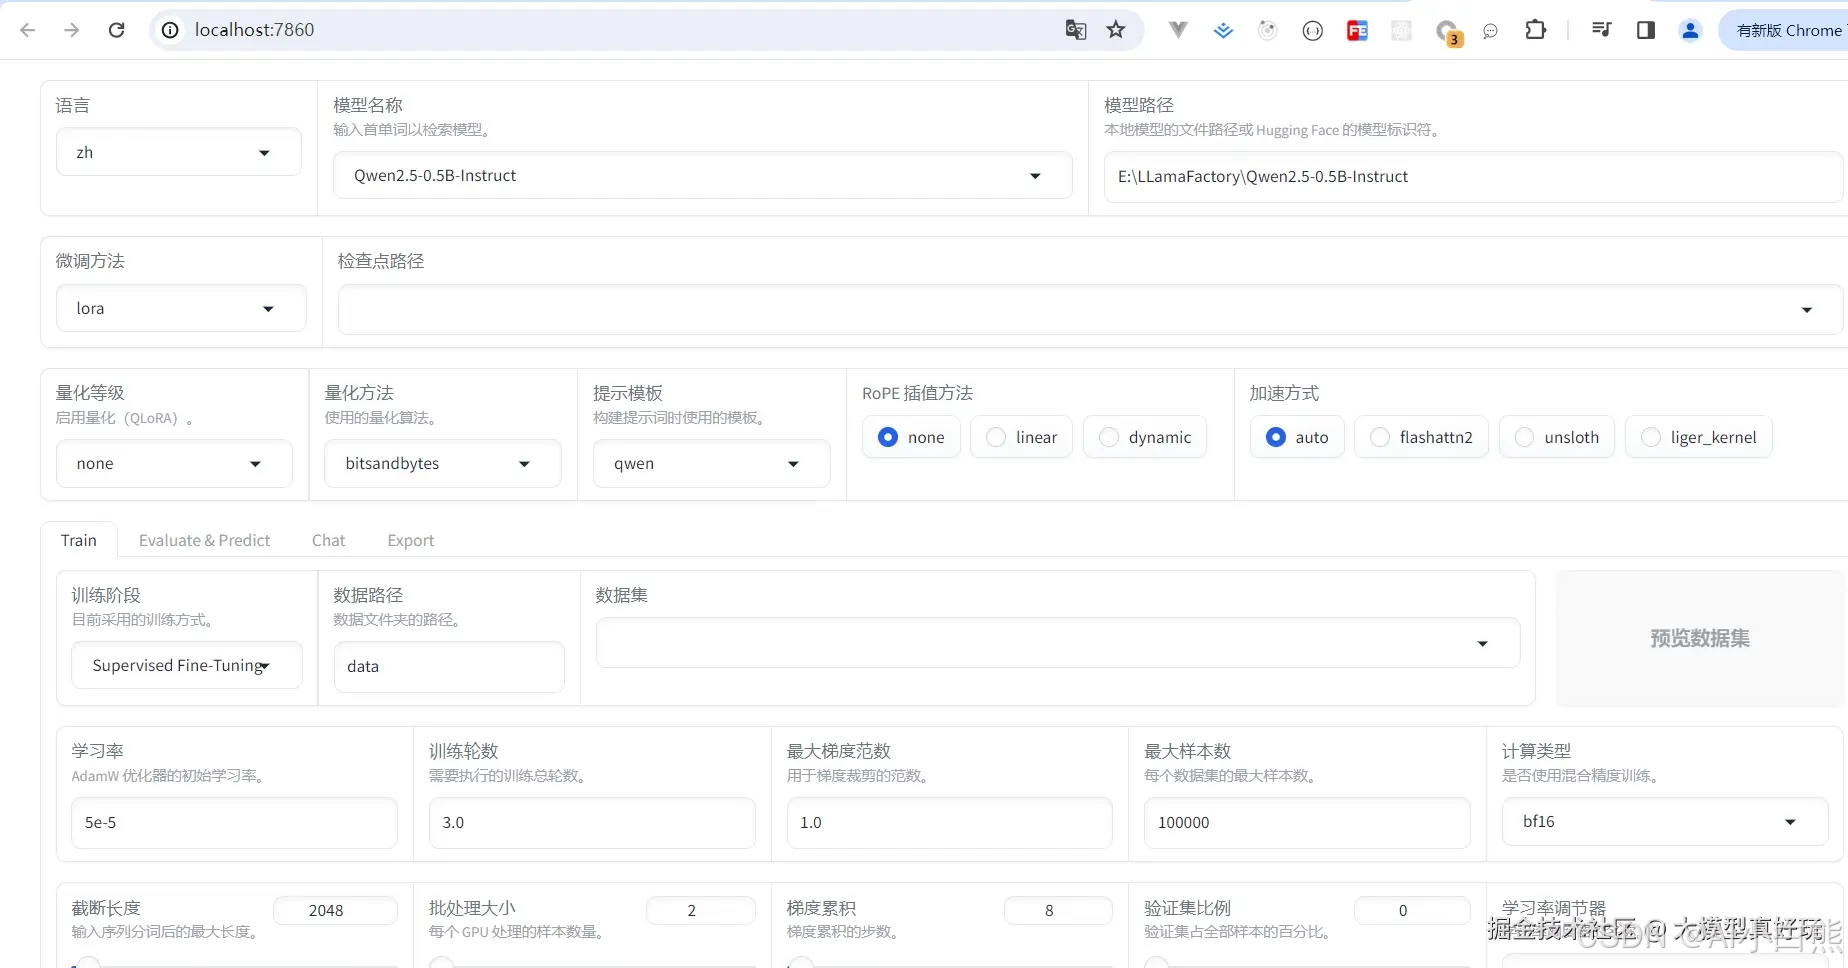Click 训练轮数 field with 3.0
The width and height of the screenshot is (1848, 968).
coord(592,822)
